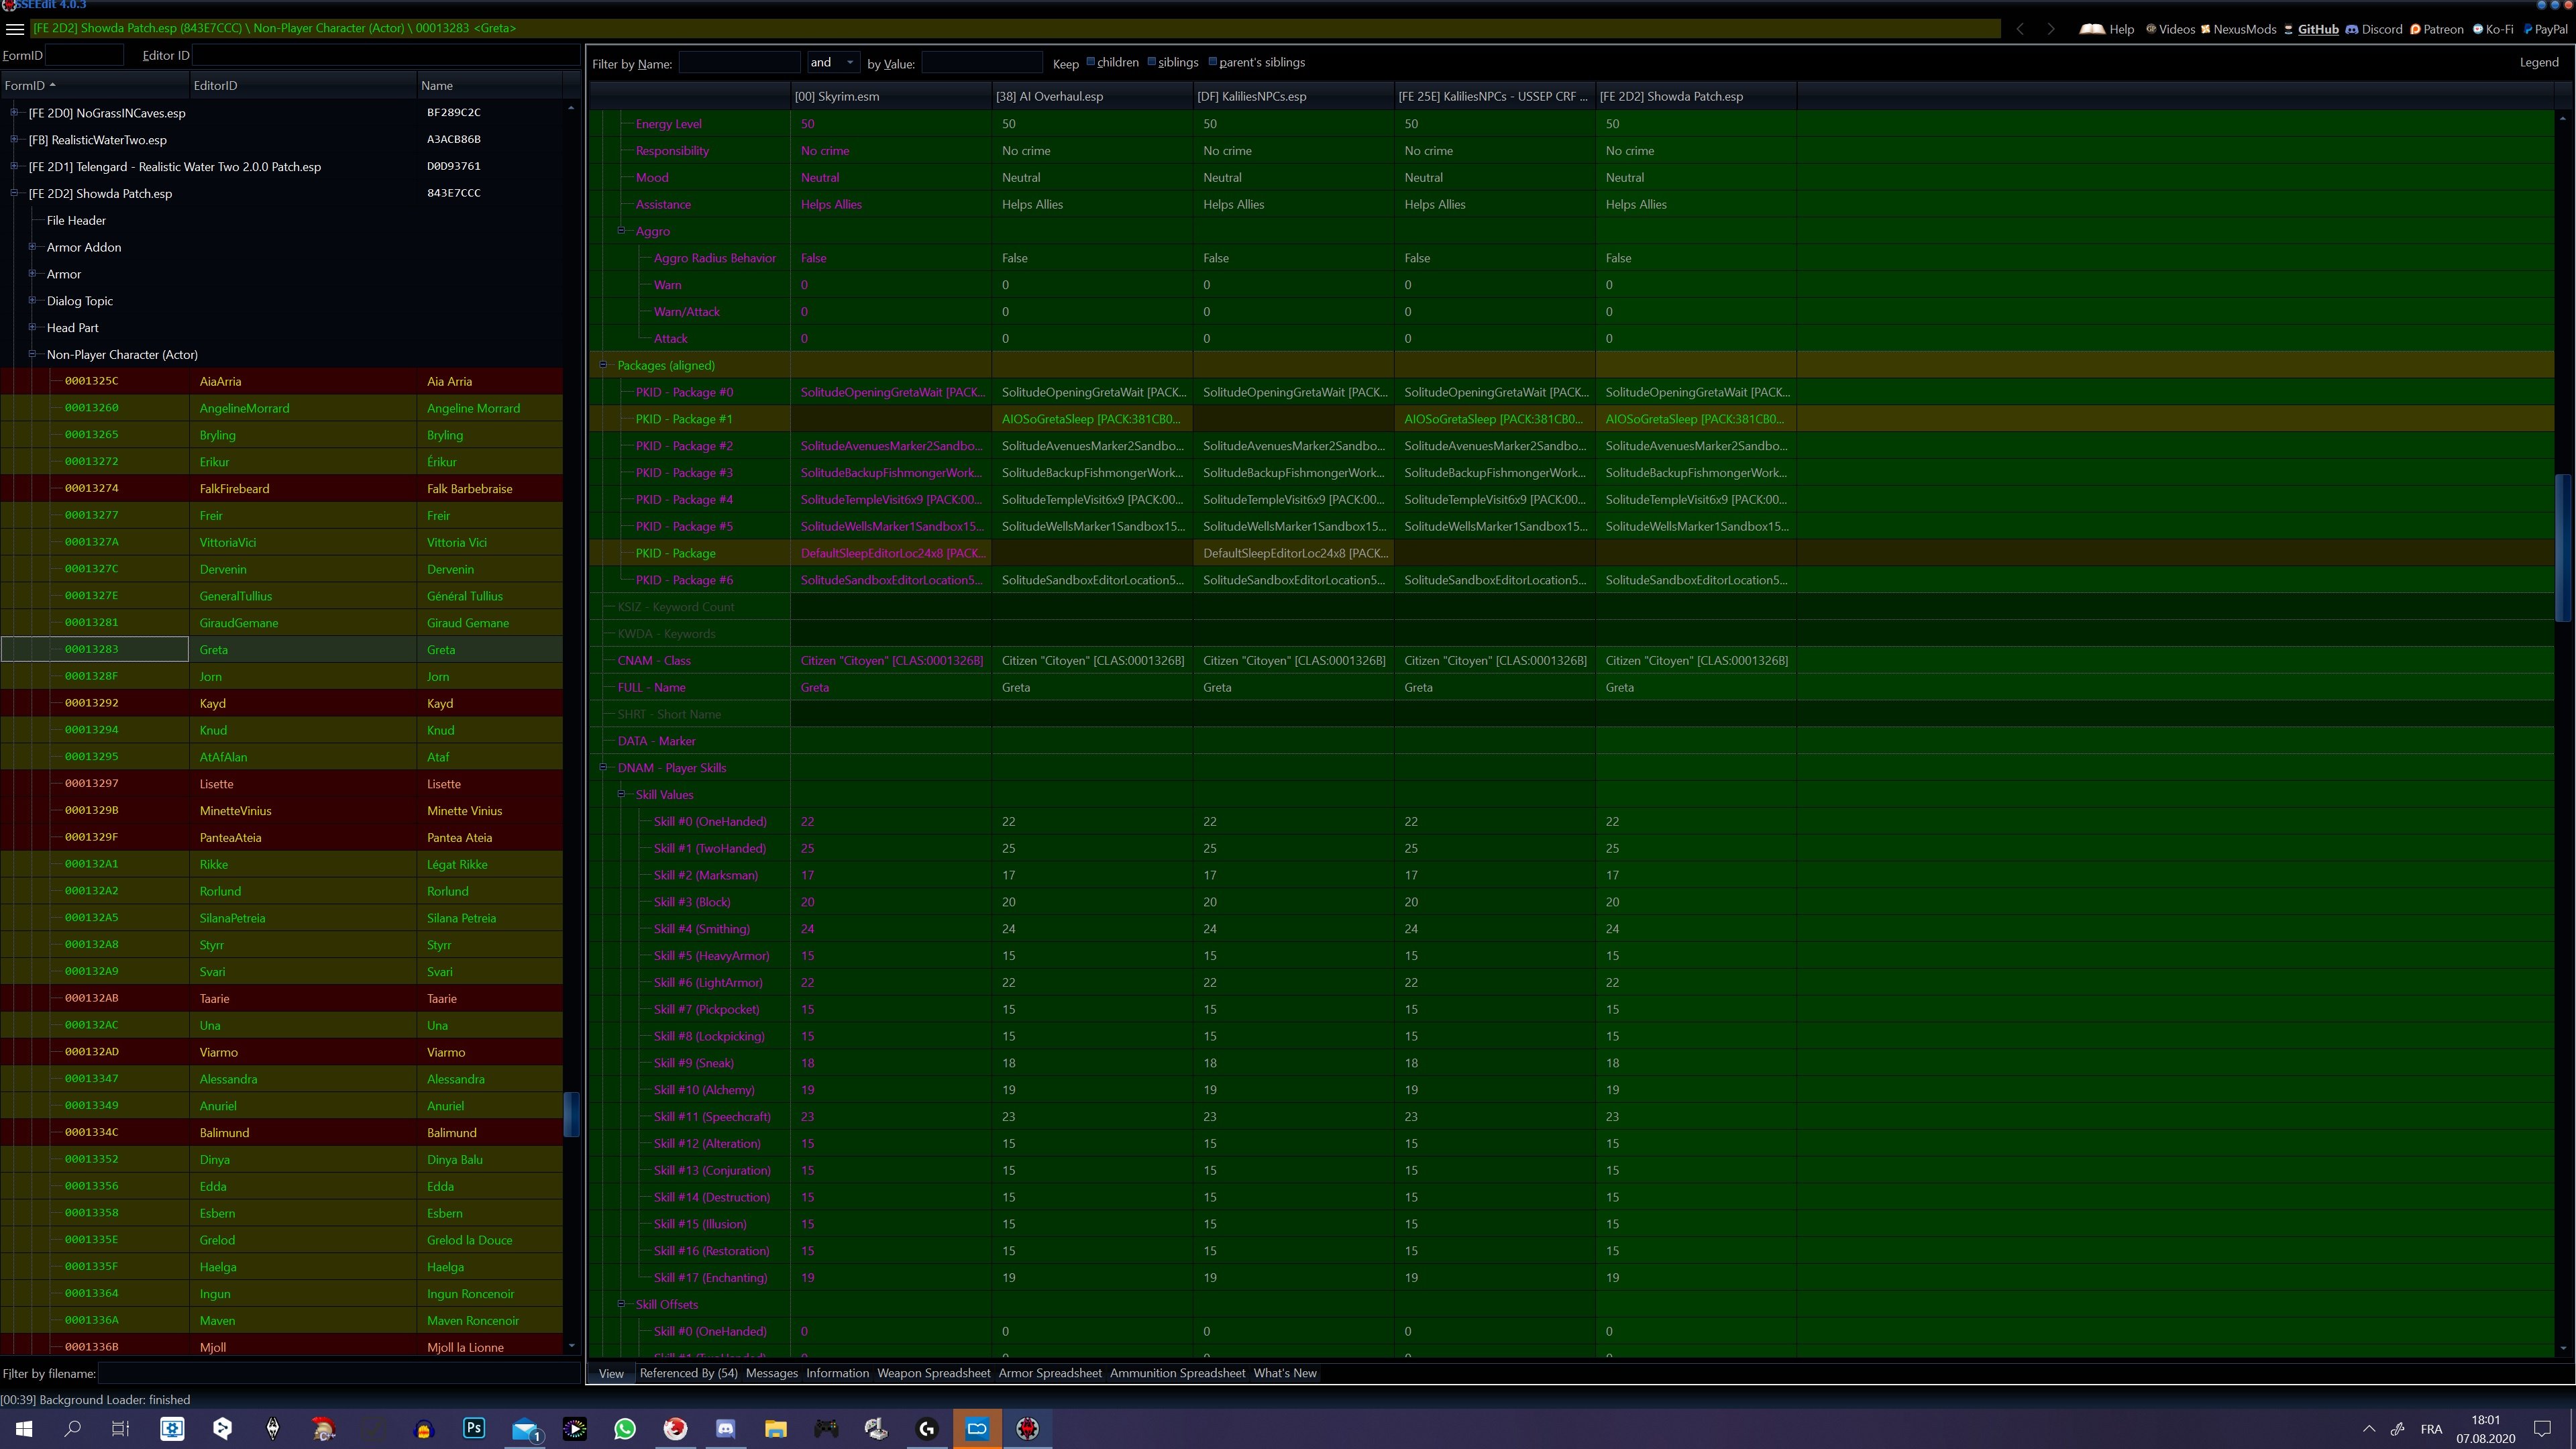Collapse the Packages (aligned) node
This screenshot has height=1449, width=2576.
tap(603, 365)
